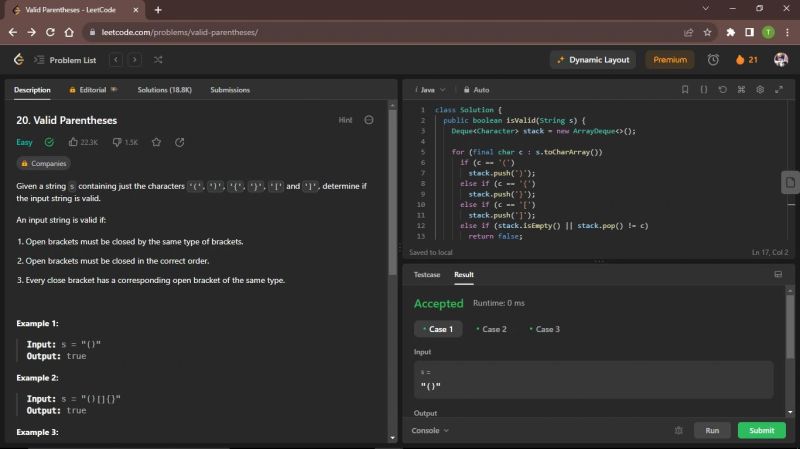Open the timer alarm clock icon

[x=713, y=60]
